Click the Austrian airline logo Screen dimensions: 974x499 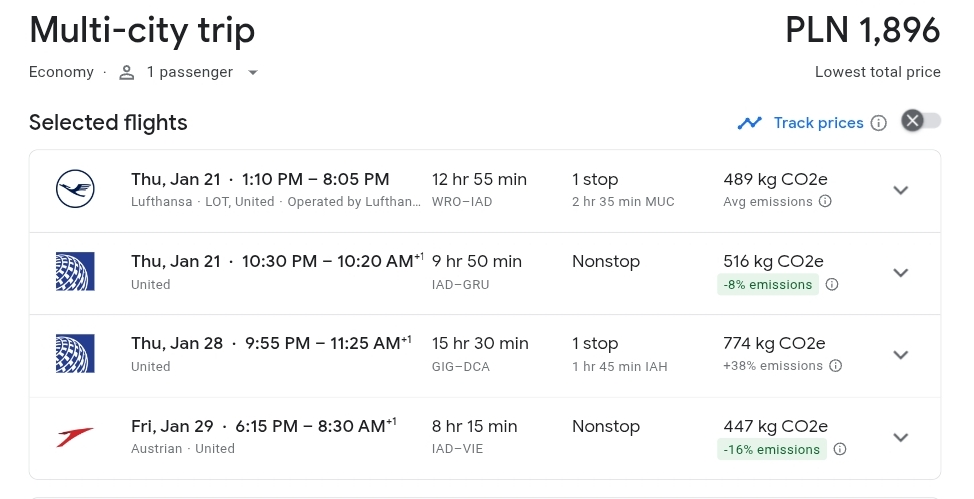pos(75,437)
